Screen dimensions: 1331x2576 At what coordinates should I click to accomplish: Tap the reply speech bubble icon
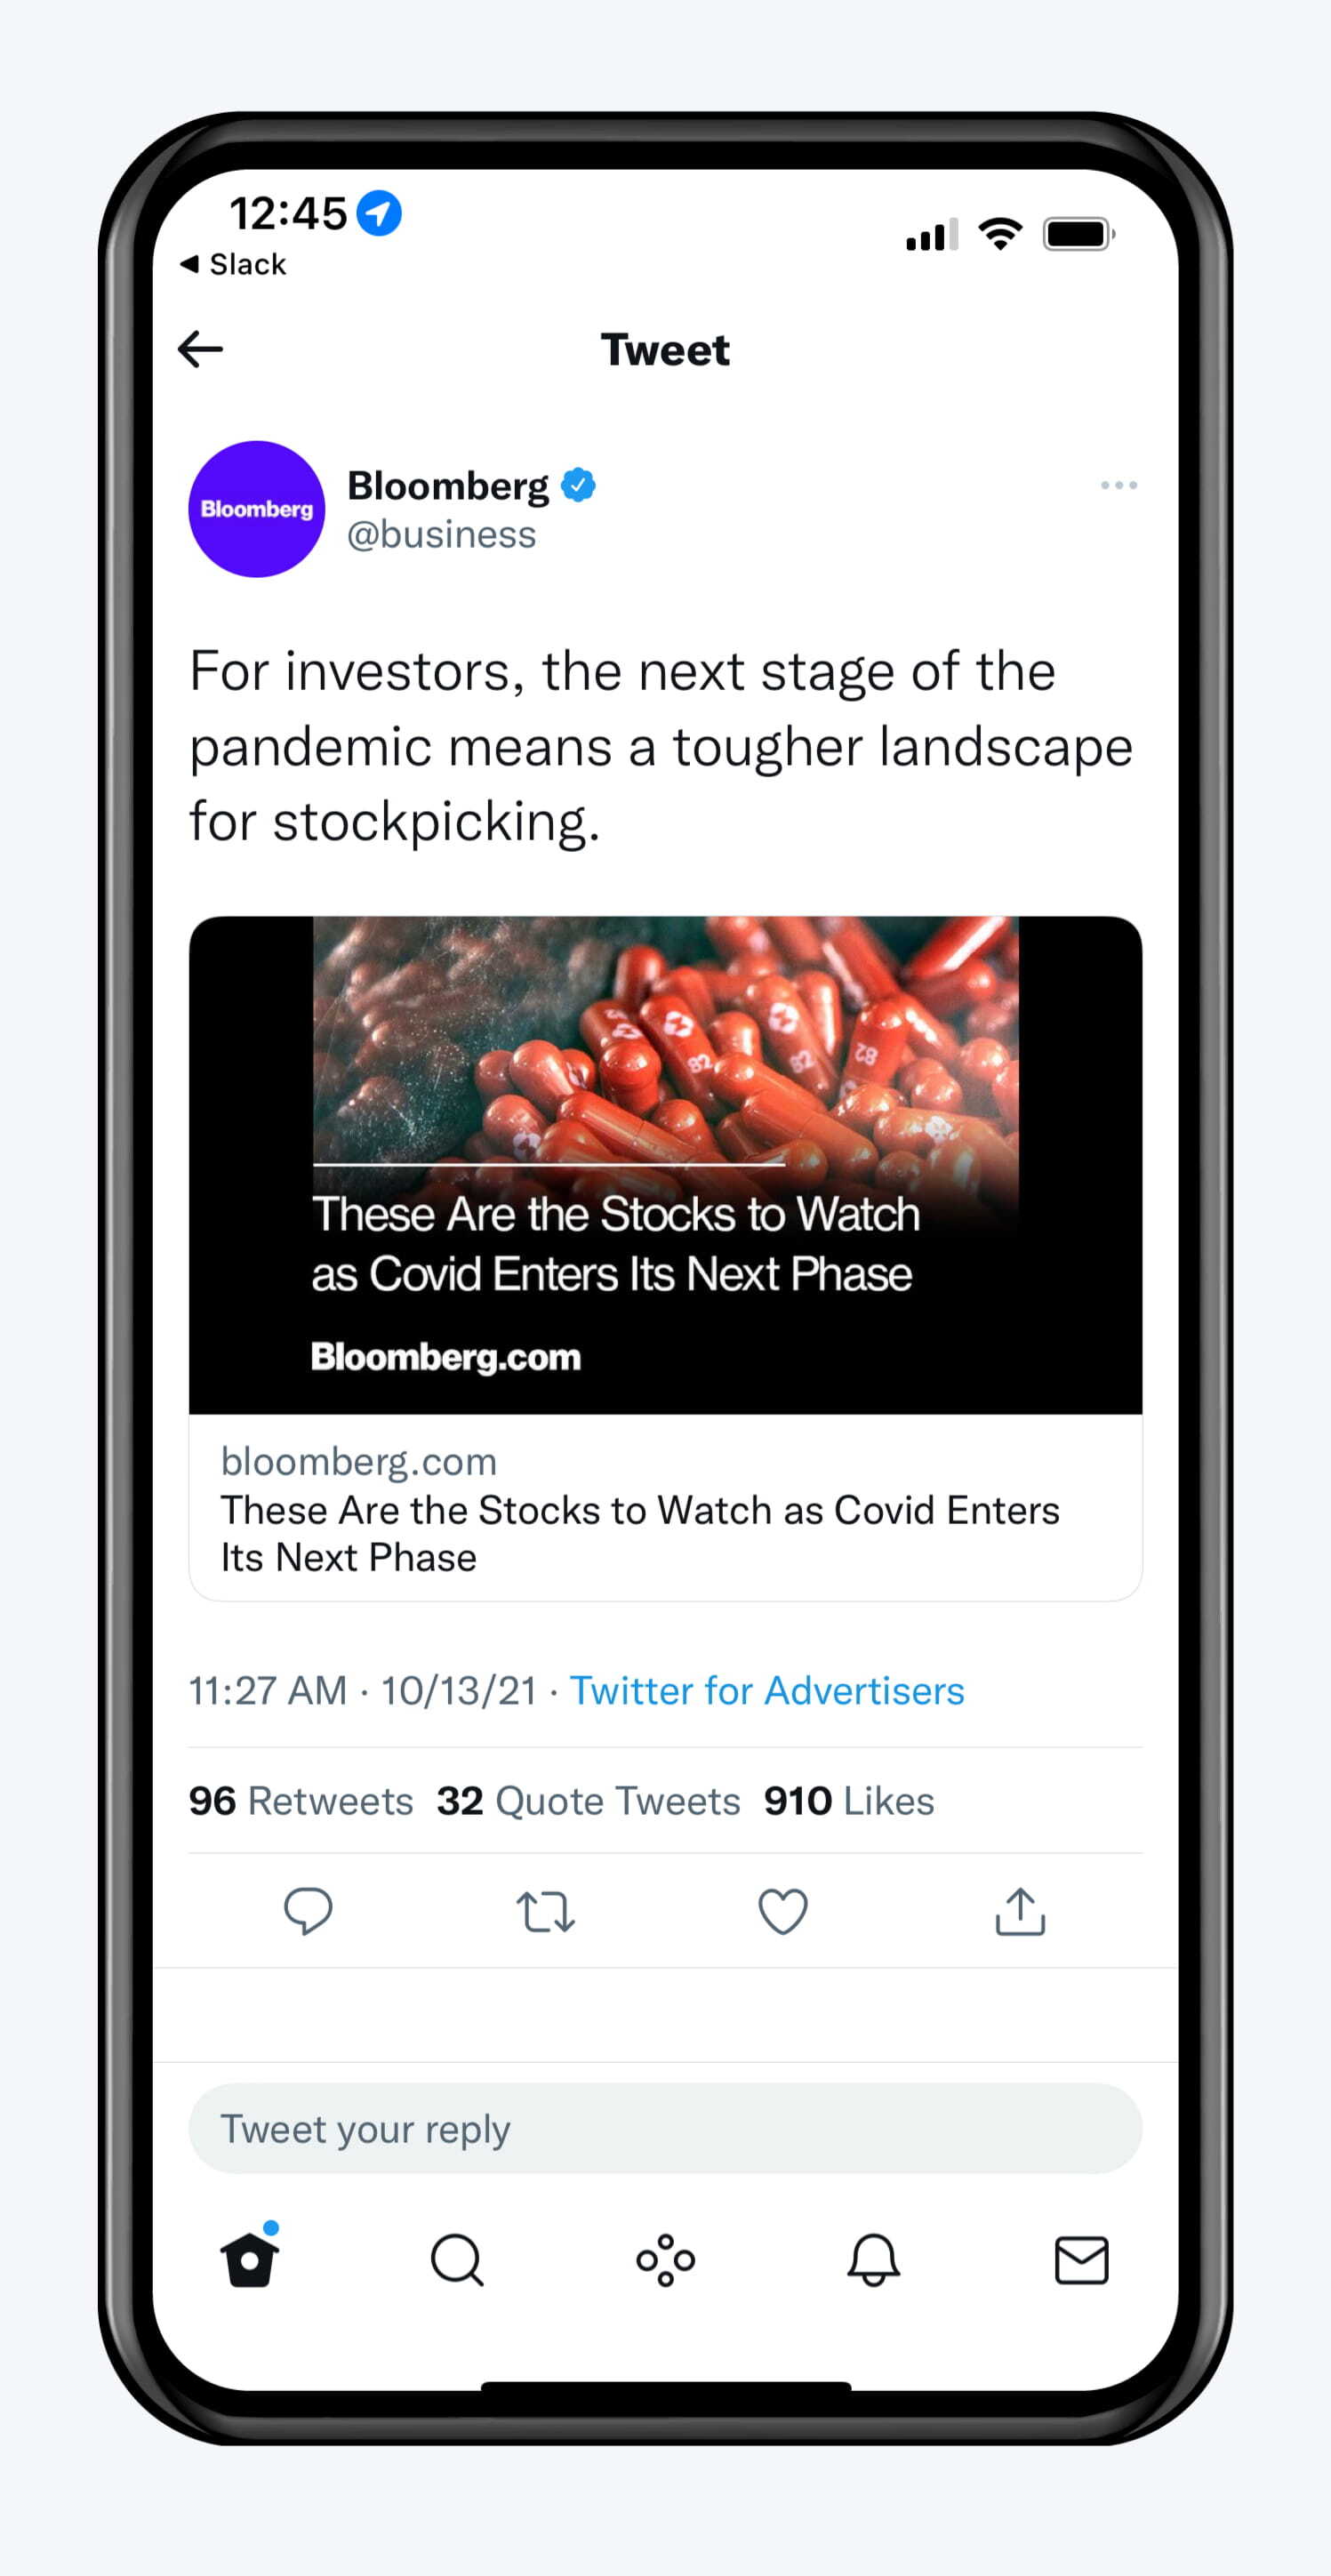coord(308,1911)
